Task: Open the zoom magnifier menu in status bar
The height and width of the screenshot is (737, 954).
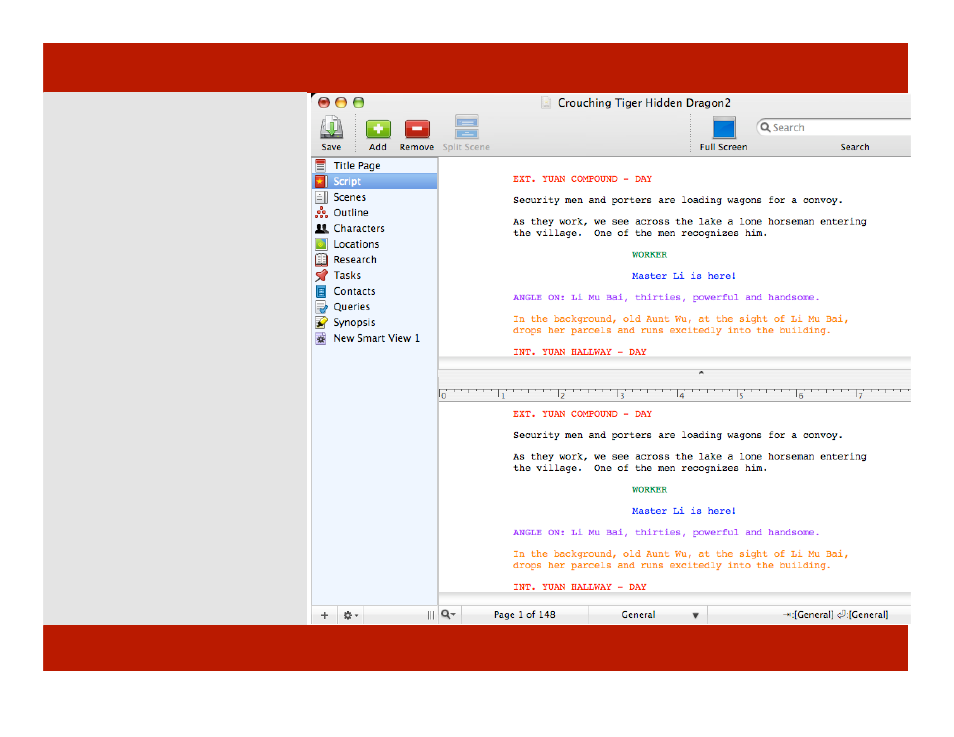Action: coord(448,615)
